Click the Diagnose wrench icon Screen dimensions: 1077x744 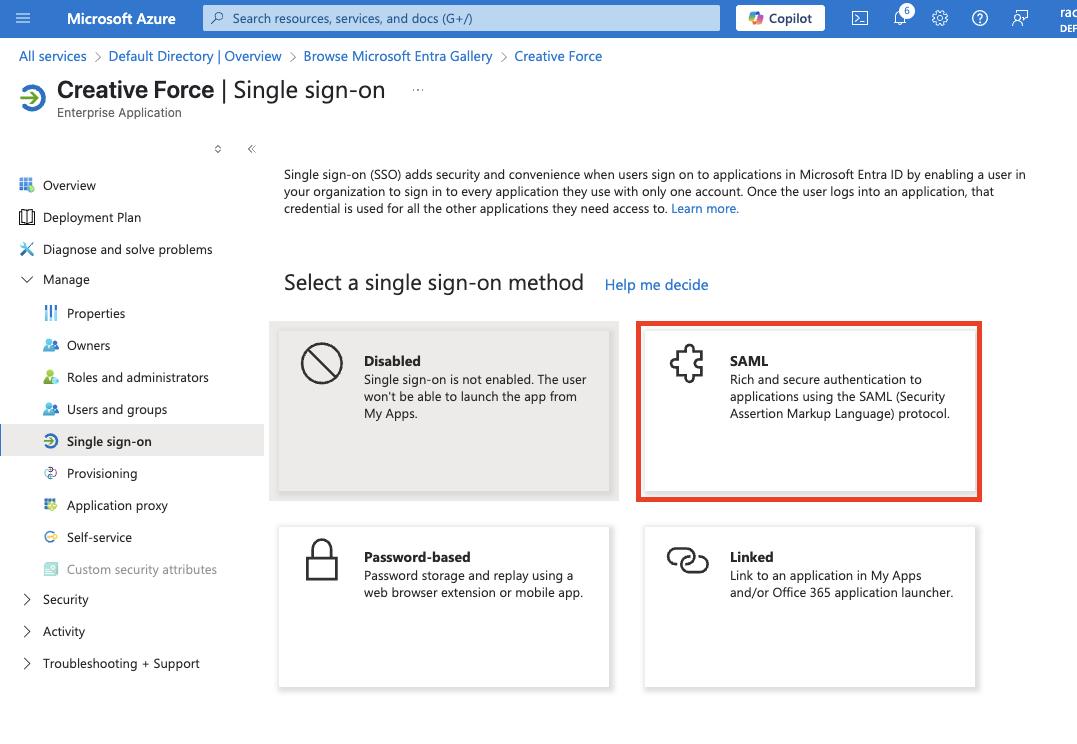click(27, 249)
